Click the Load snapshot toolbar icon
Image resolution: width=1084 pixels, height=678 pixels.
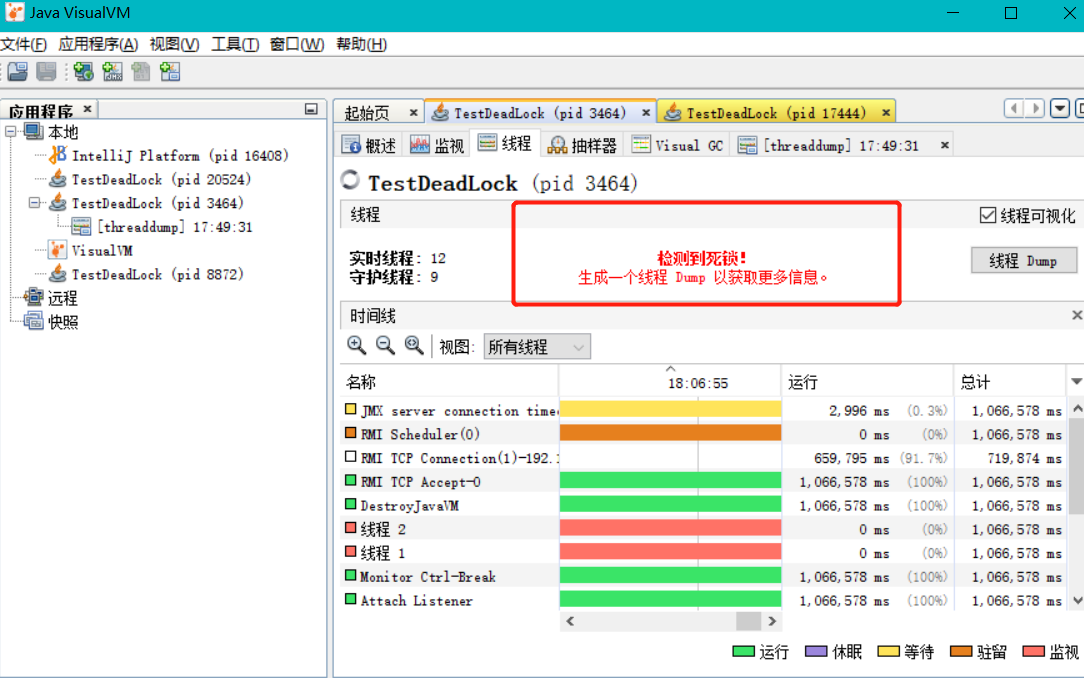tap(18, 71)
